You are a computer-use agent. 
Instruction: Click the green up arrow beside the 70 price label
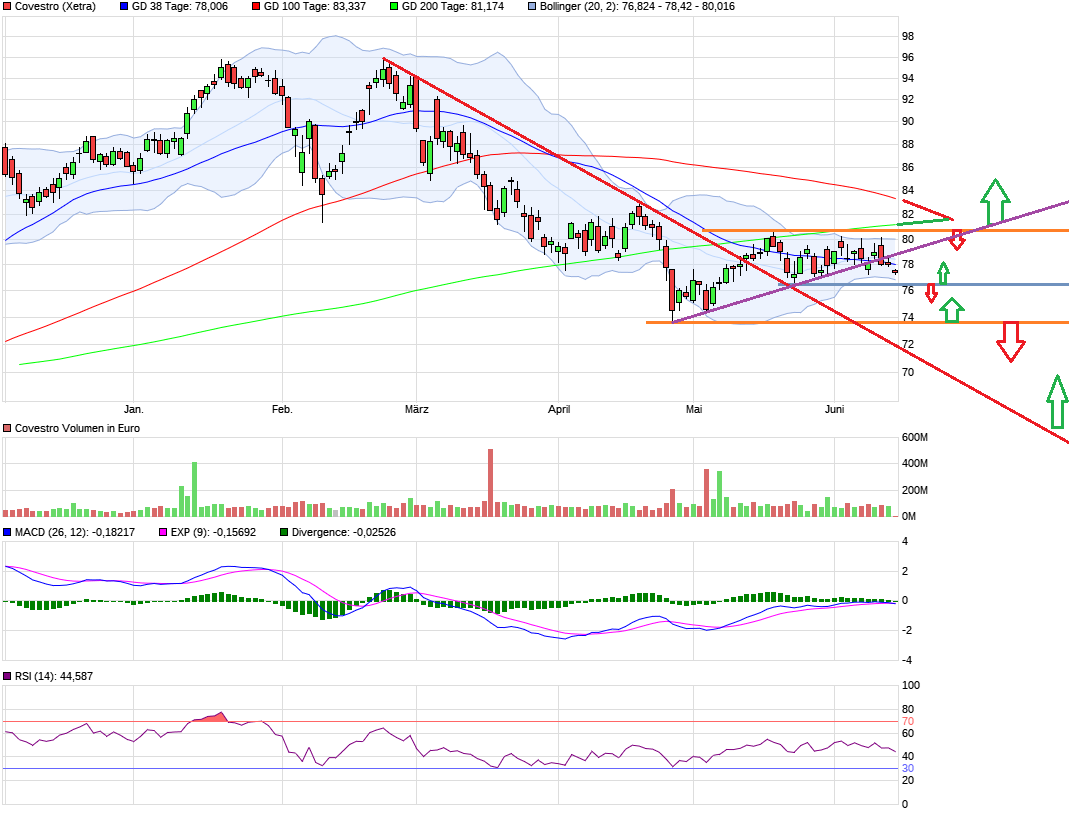1056,402
